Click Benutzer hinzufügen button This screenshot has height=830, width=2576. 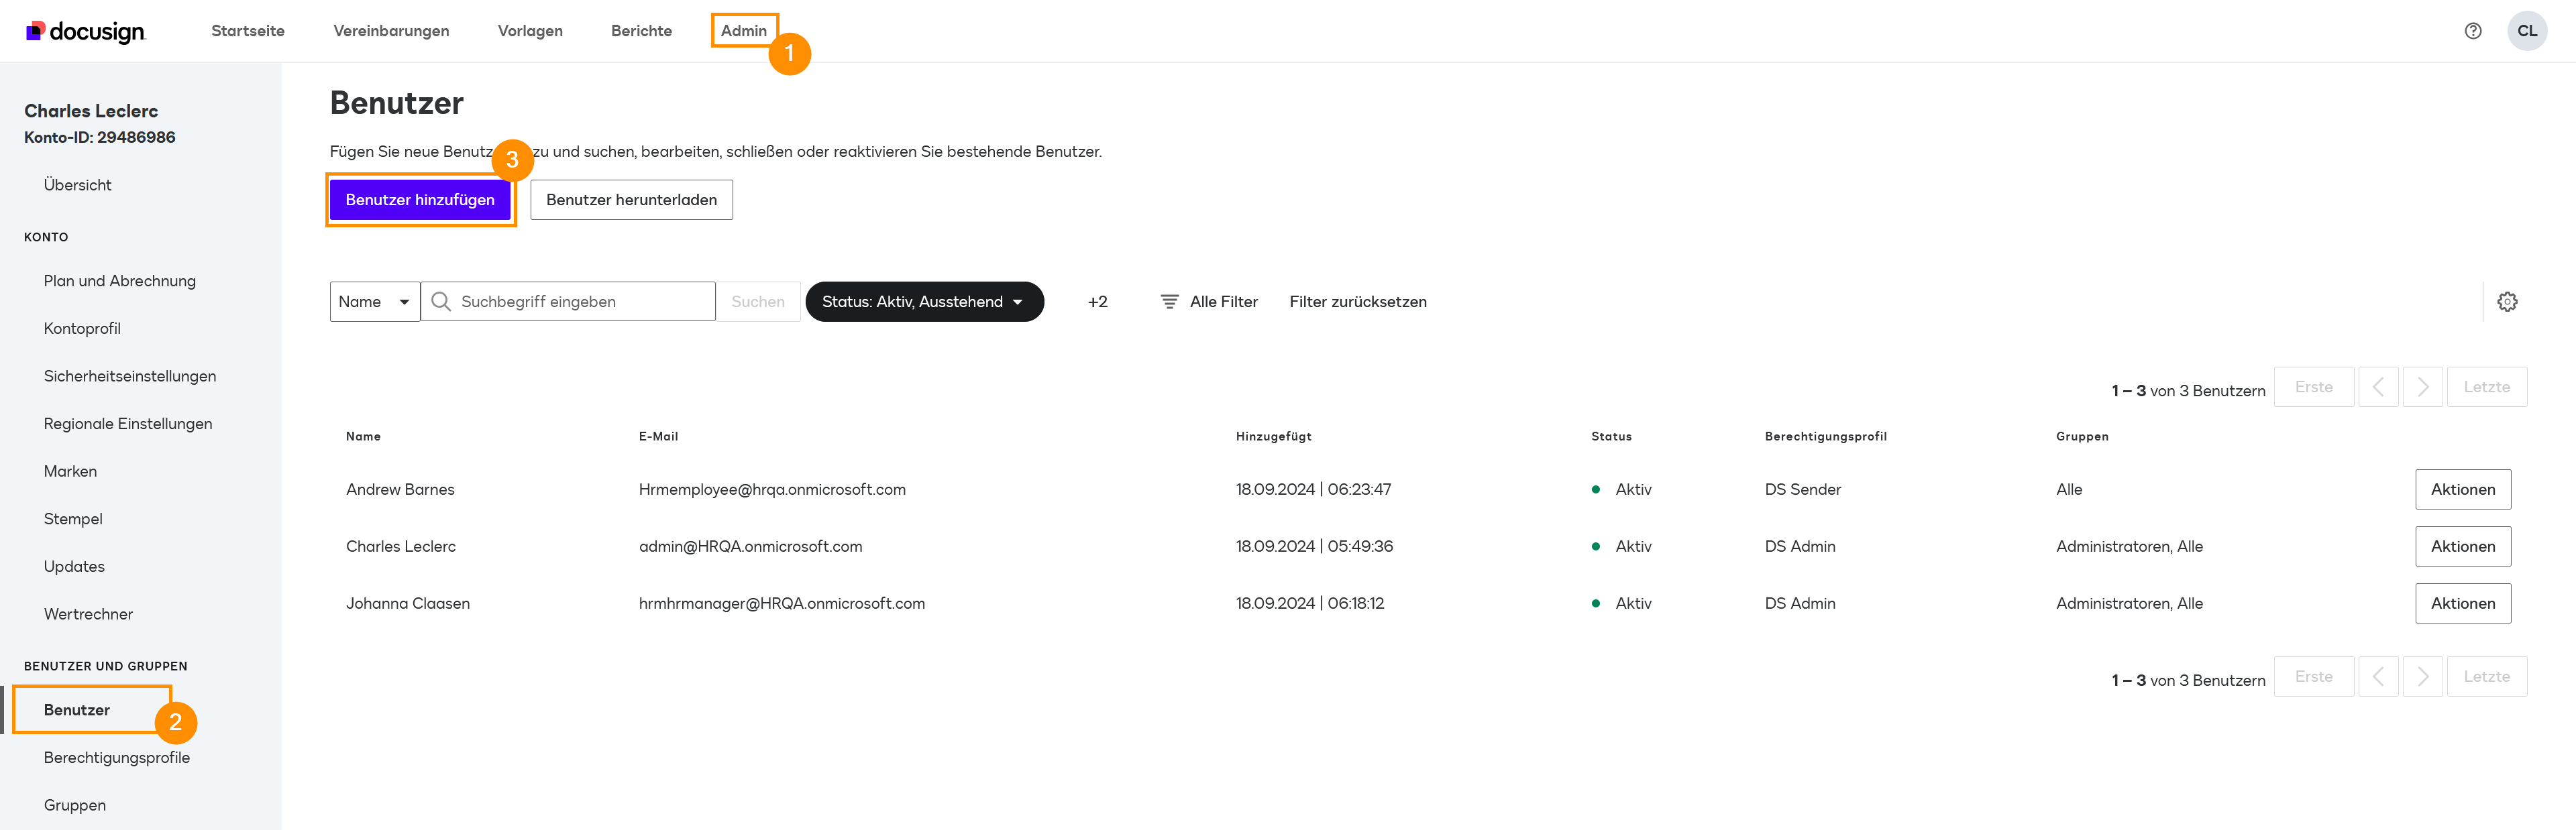pyautogui.click(x=420, y=200)
